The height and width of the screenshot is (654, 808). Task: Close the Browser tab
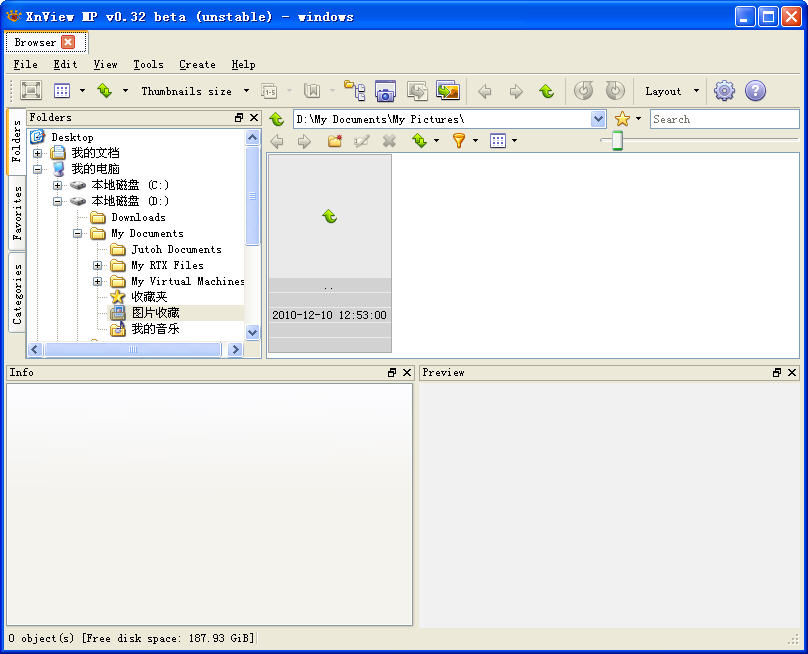(x=68, y=42)
